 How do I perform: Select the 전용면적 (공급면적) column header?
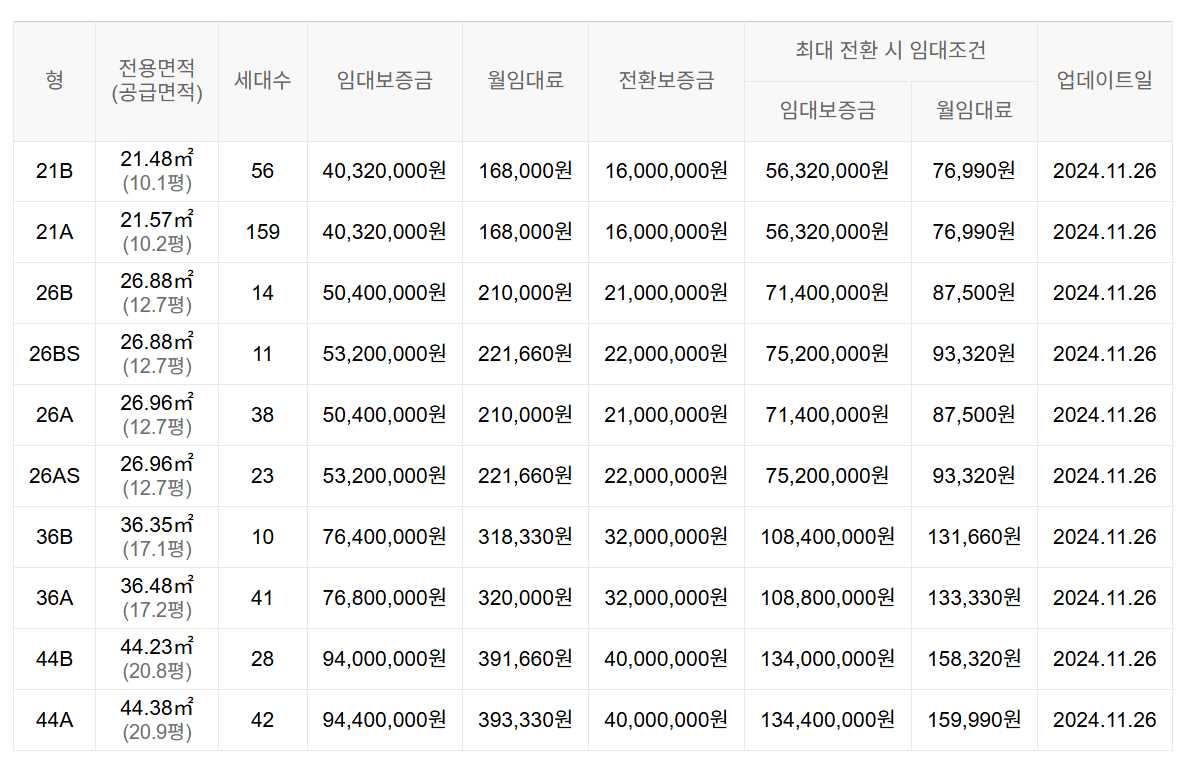(157, 80)
